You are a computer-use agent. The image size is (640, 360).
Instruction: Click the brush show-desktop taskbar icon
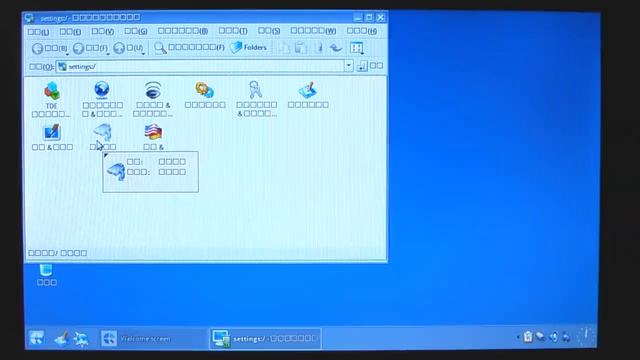(x=61, y=338)
